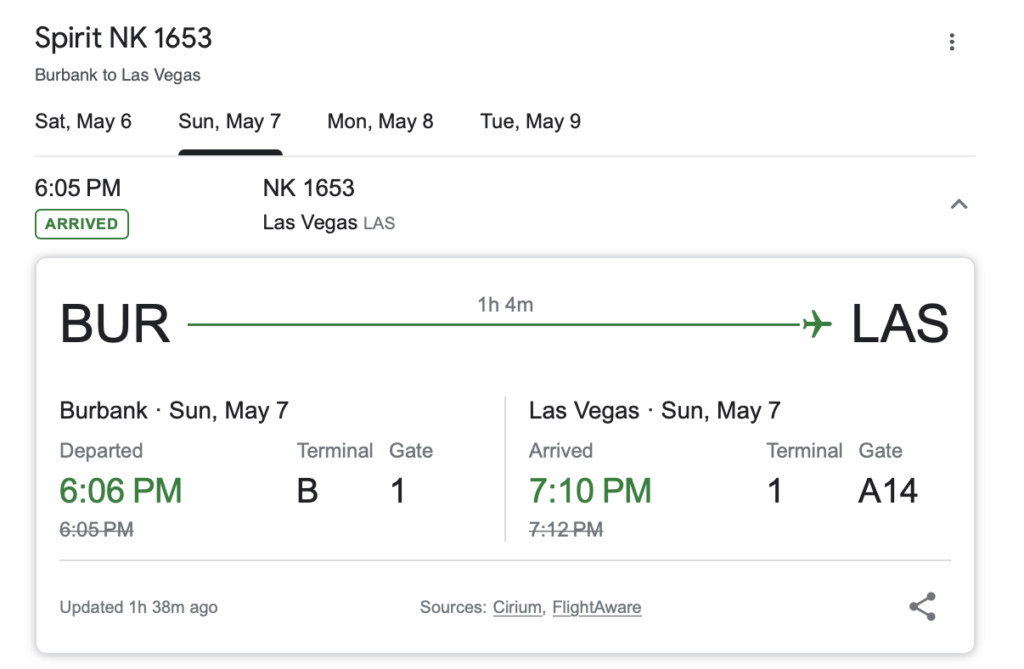The width and height of the screenshot is (1024, 669).
Task: Click the green arrival time 7:10 PM
Action: pyautogui.click(x=589, y=490)
